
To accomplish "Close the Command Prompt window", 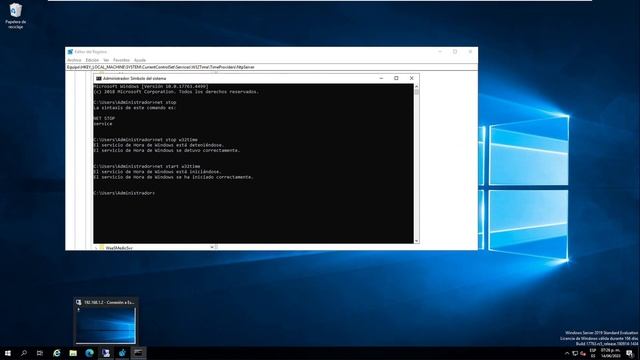I will (x=411, y=78).
